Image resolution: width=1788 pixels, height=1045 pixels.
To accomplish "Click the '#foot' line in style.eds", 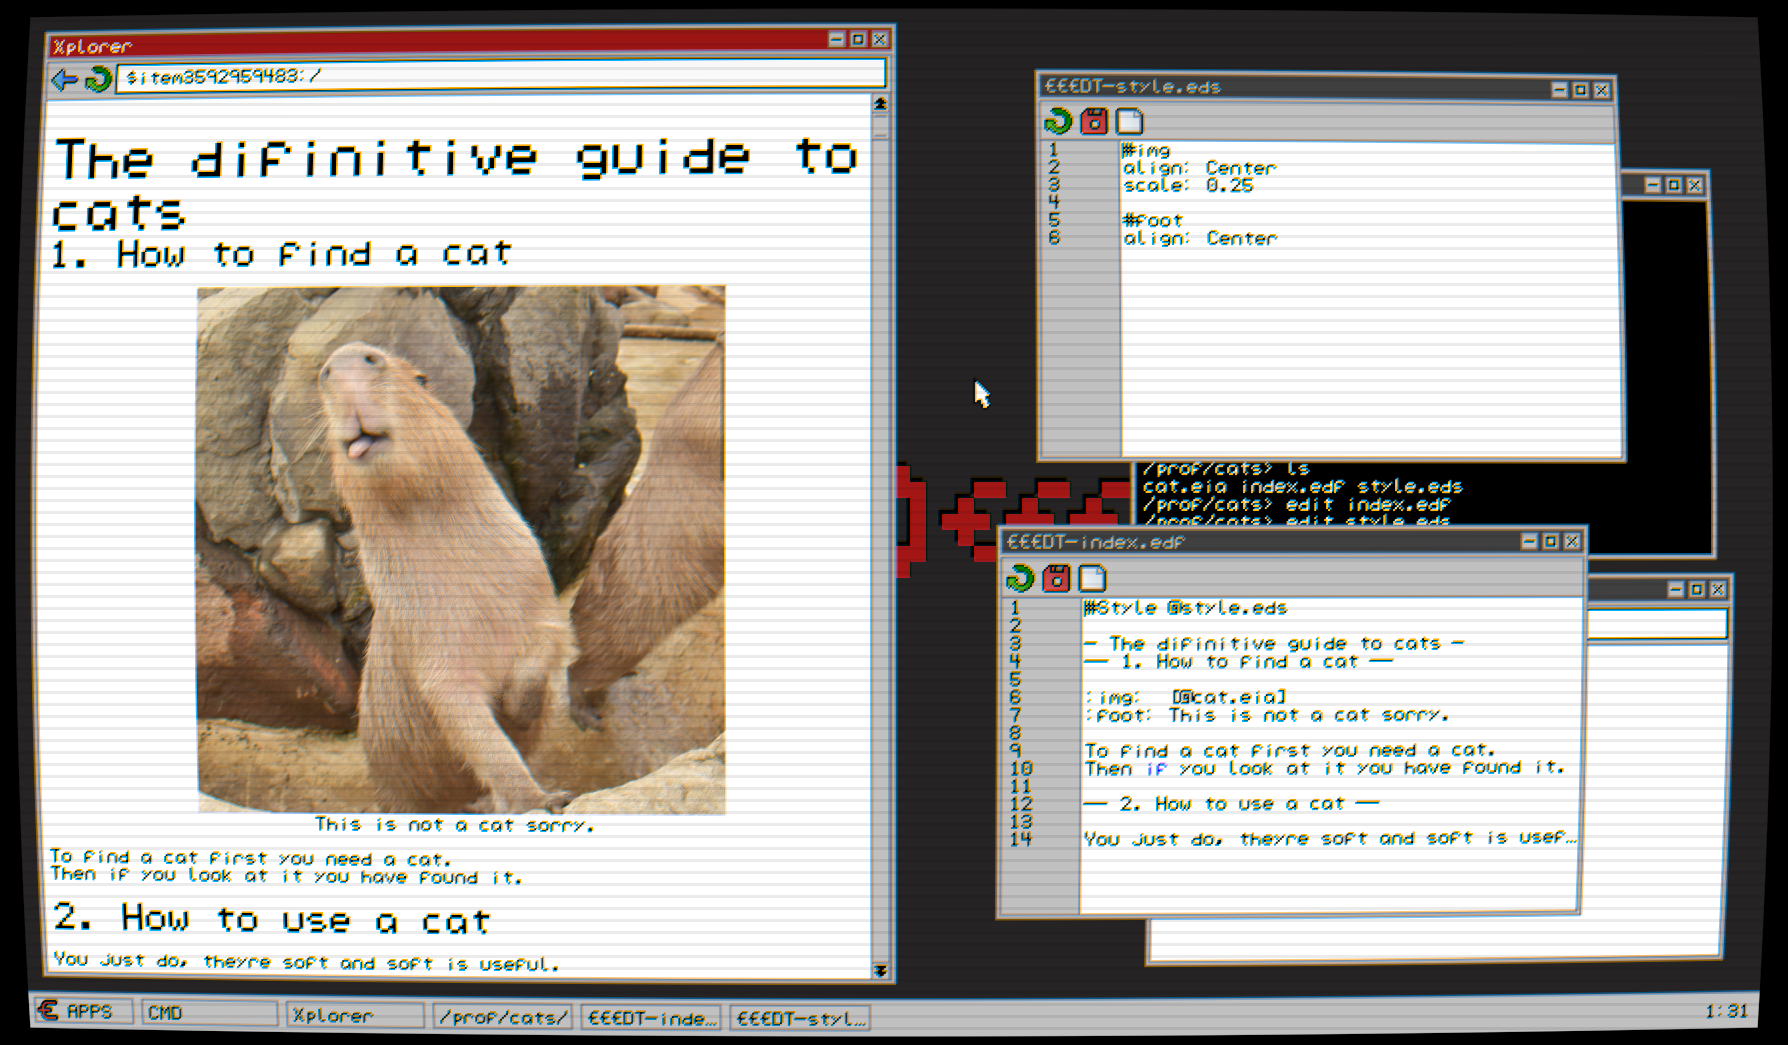I will pos(1153,220).
